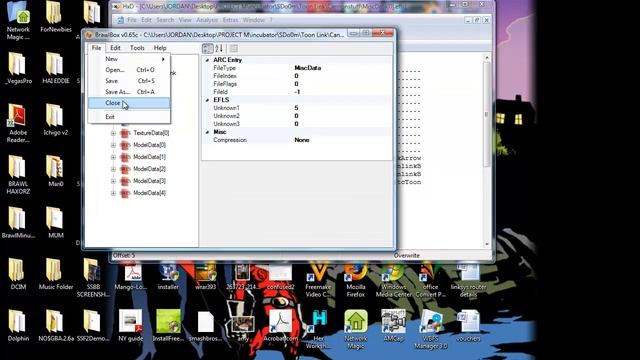The width and height of the screenshot is (640, 360).
Task: Choose Save As... in File menu
Action: click(x=129, y=92)
